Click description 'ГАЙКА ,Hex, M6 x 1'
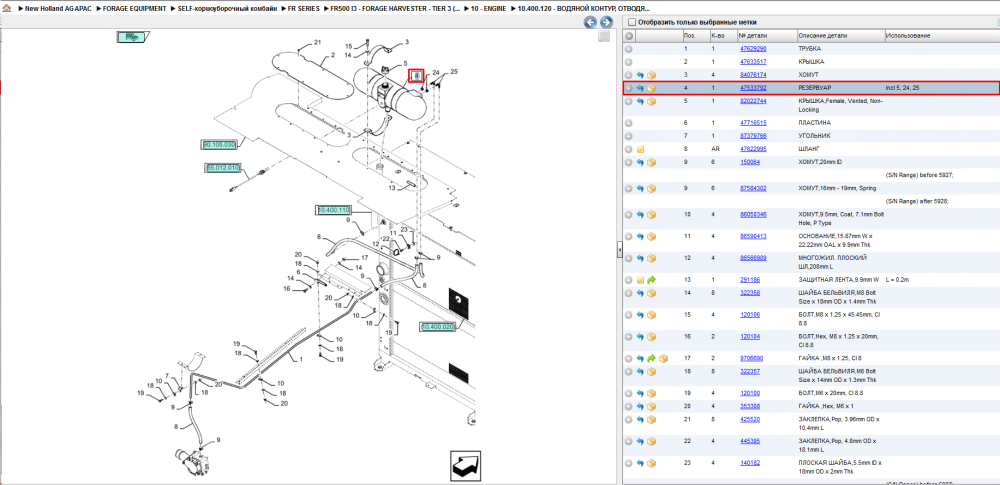1000x485 pixels. (826, 406)
